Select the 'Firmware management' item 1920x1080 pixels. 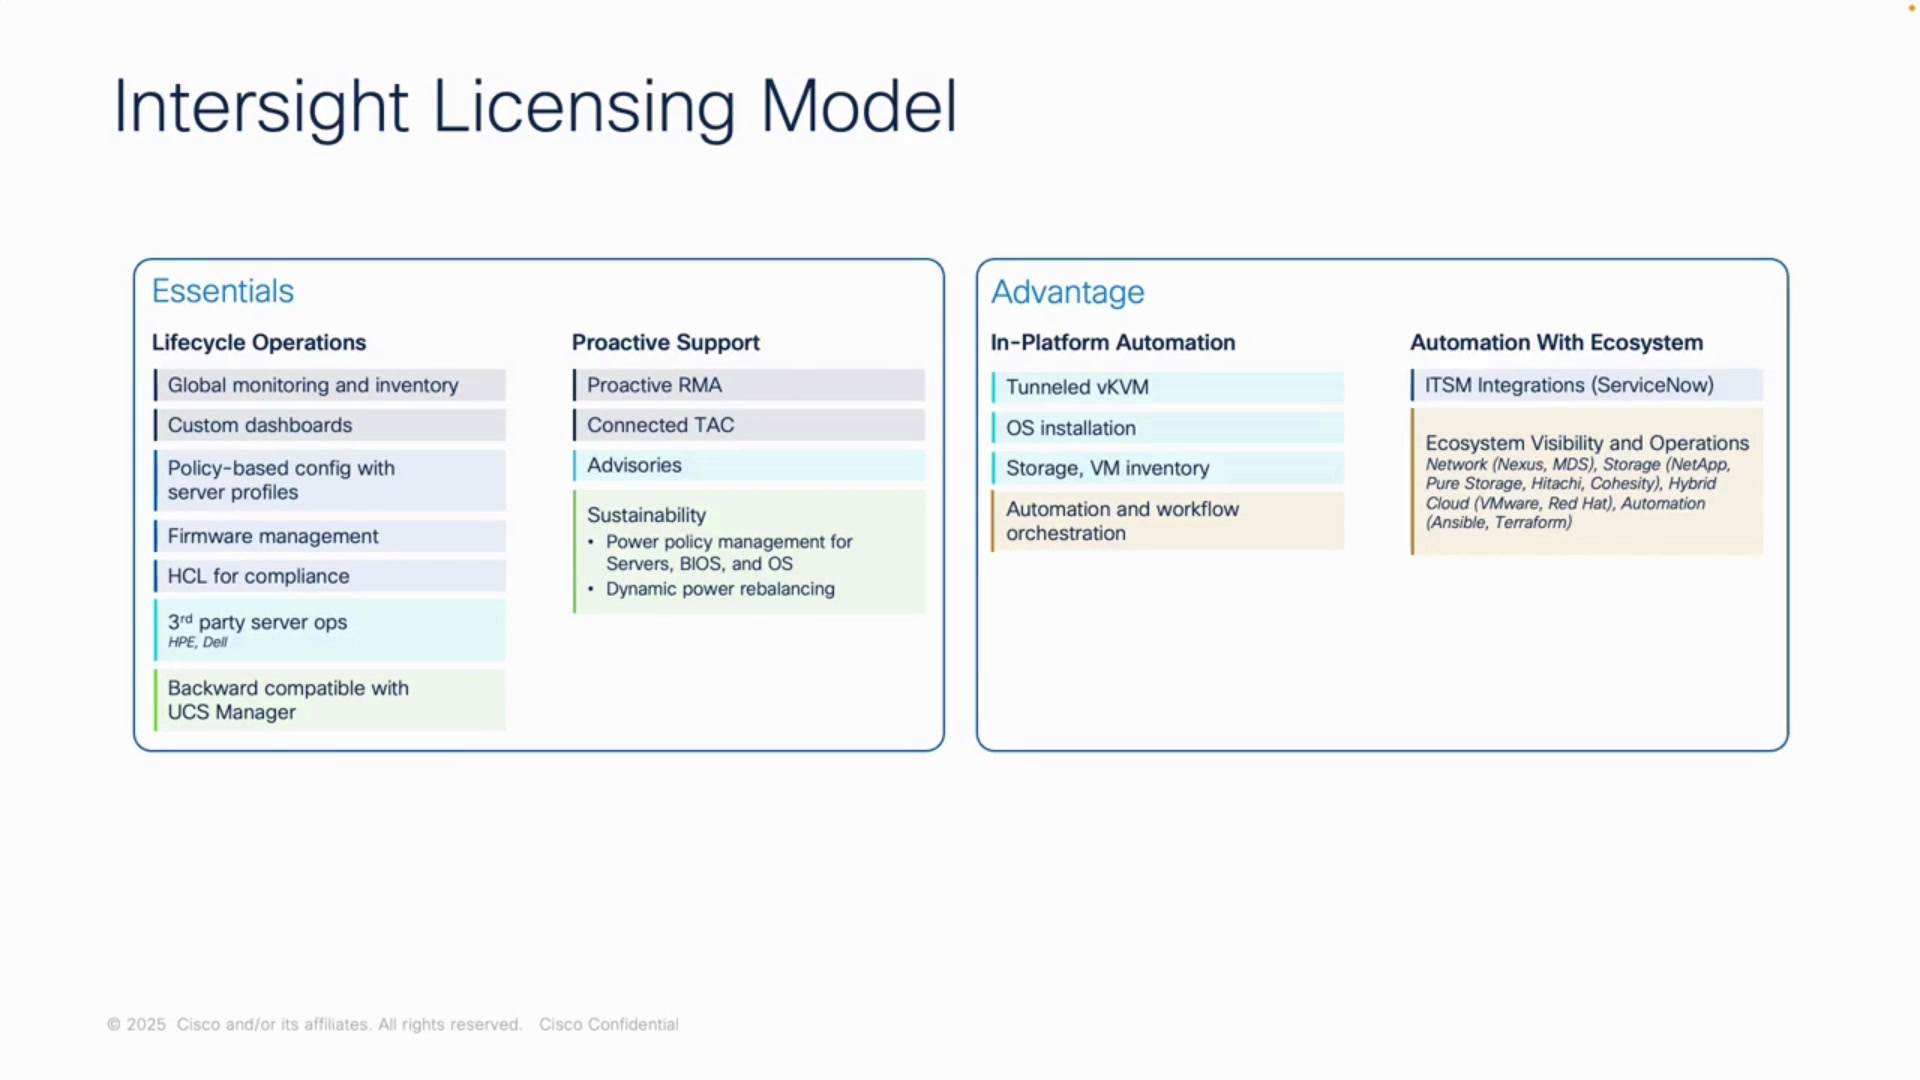click(x=330, y=536)
